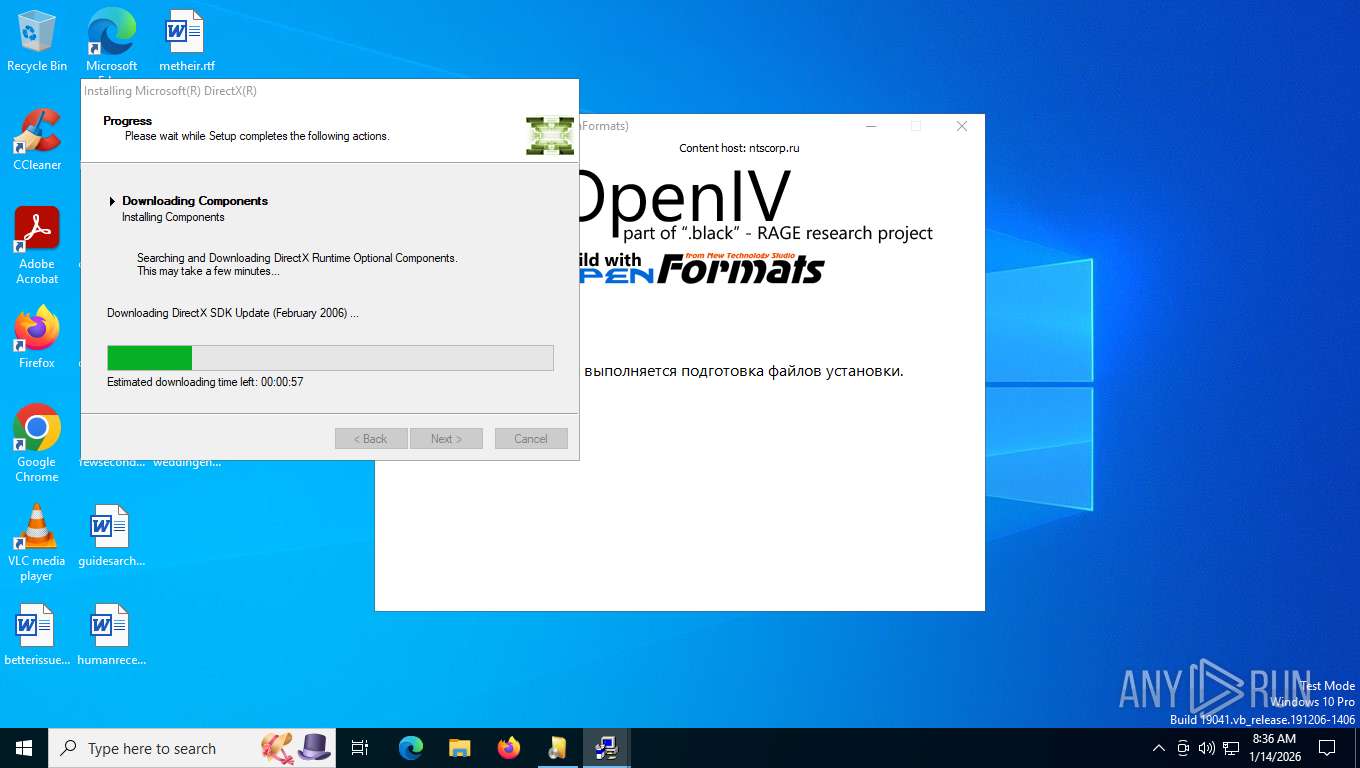Open the Windows Start menu
This screenshot has width=1360, height=768.
click(x=24, y=748)
